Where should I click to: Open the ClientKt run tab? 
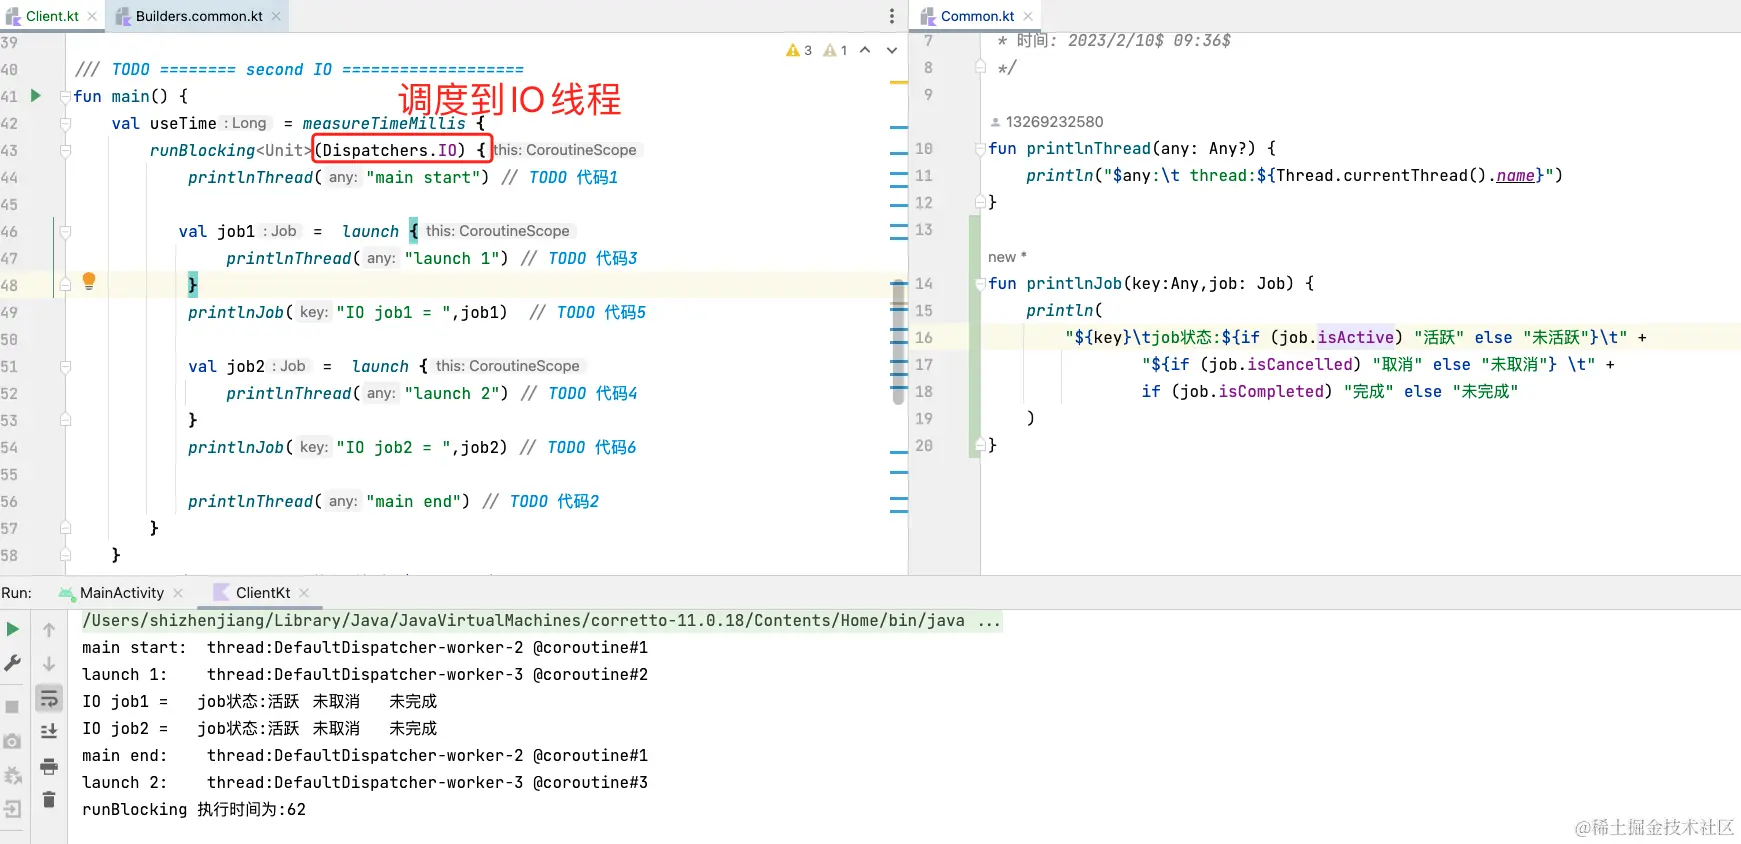(x=263, y=593)
